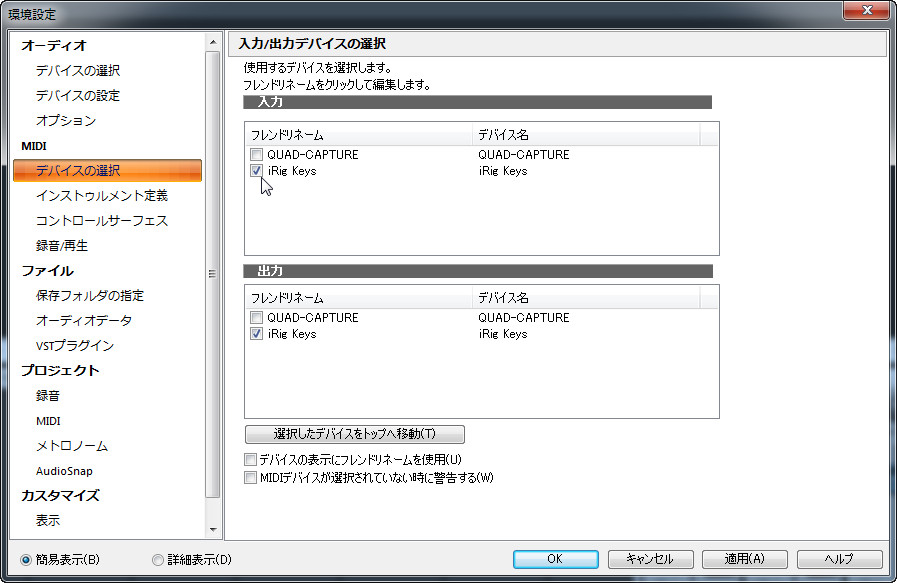Viewport: 897px width, 583px height.
Task: Click デバイス名 column header in 出力 list
Action: coord(586,298)
